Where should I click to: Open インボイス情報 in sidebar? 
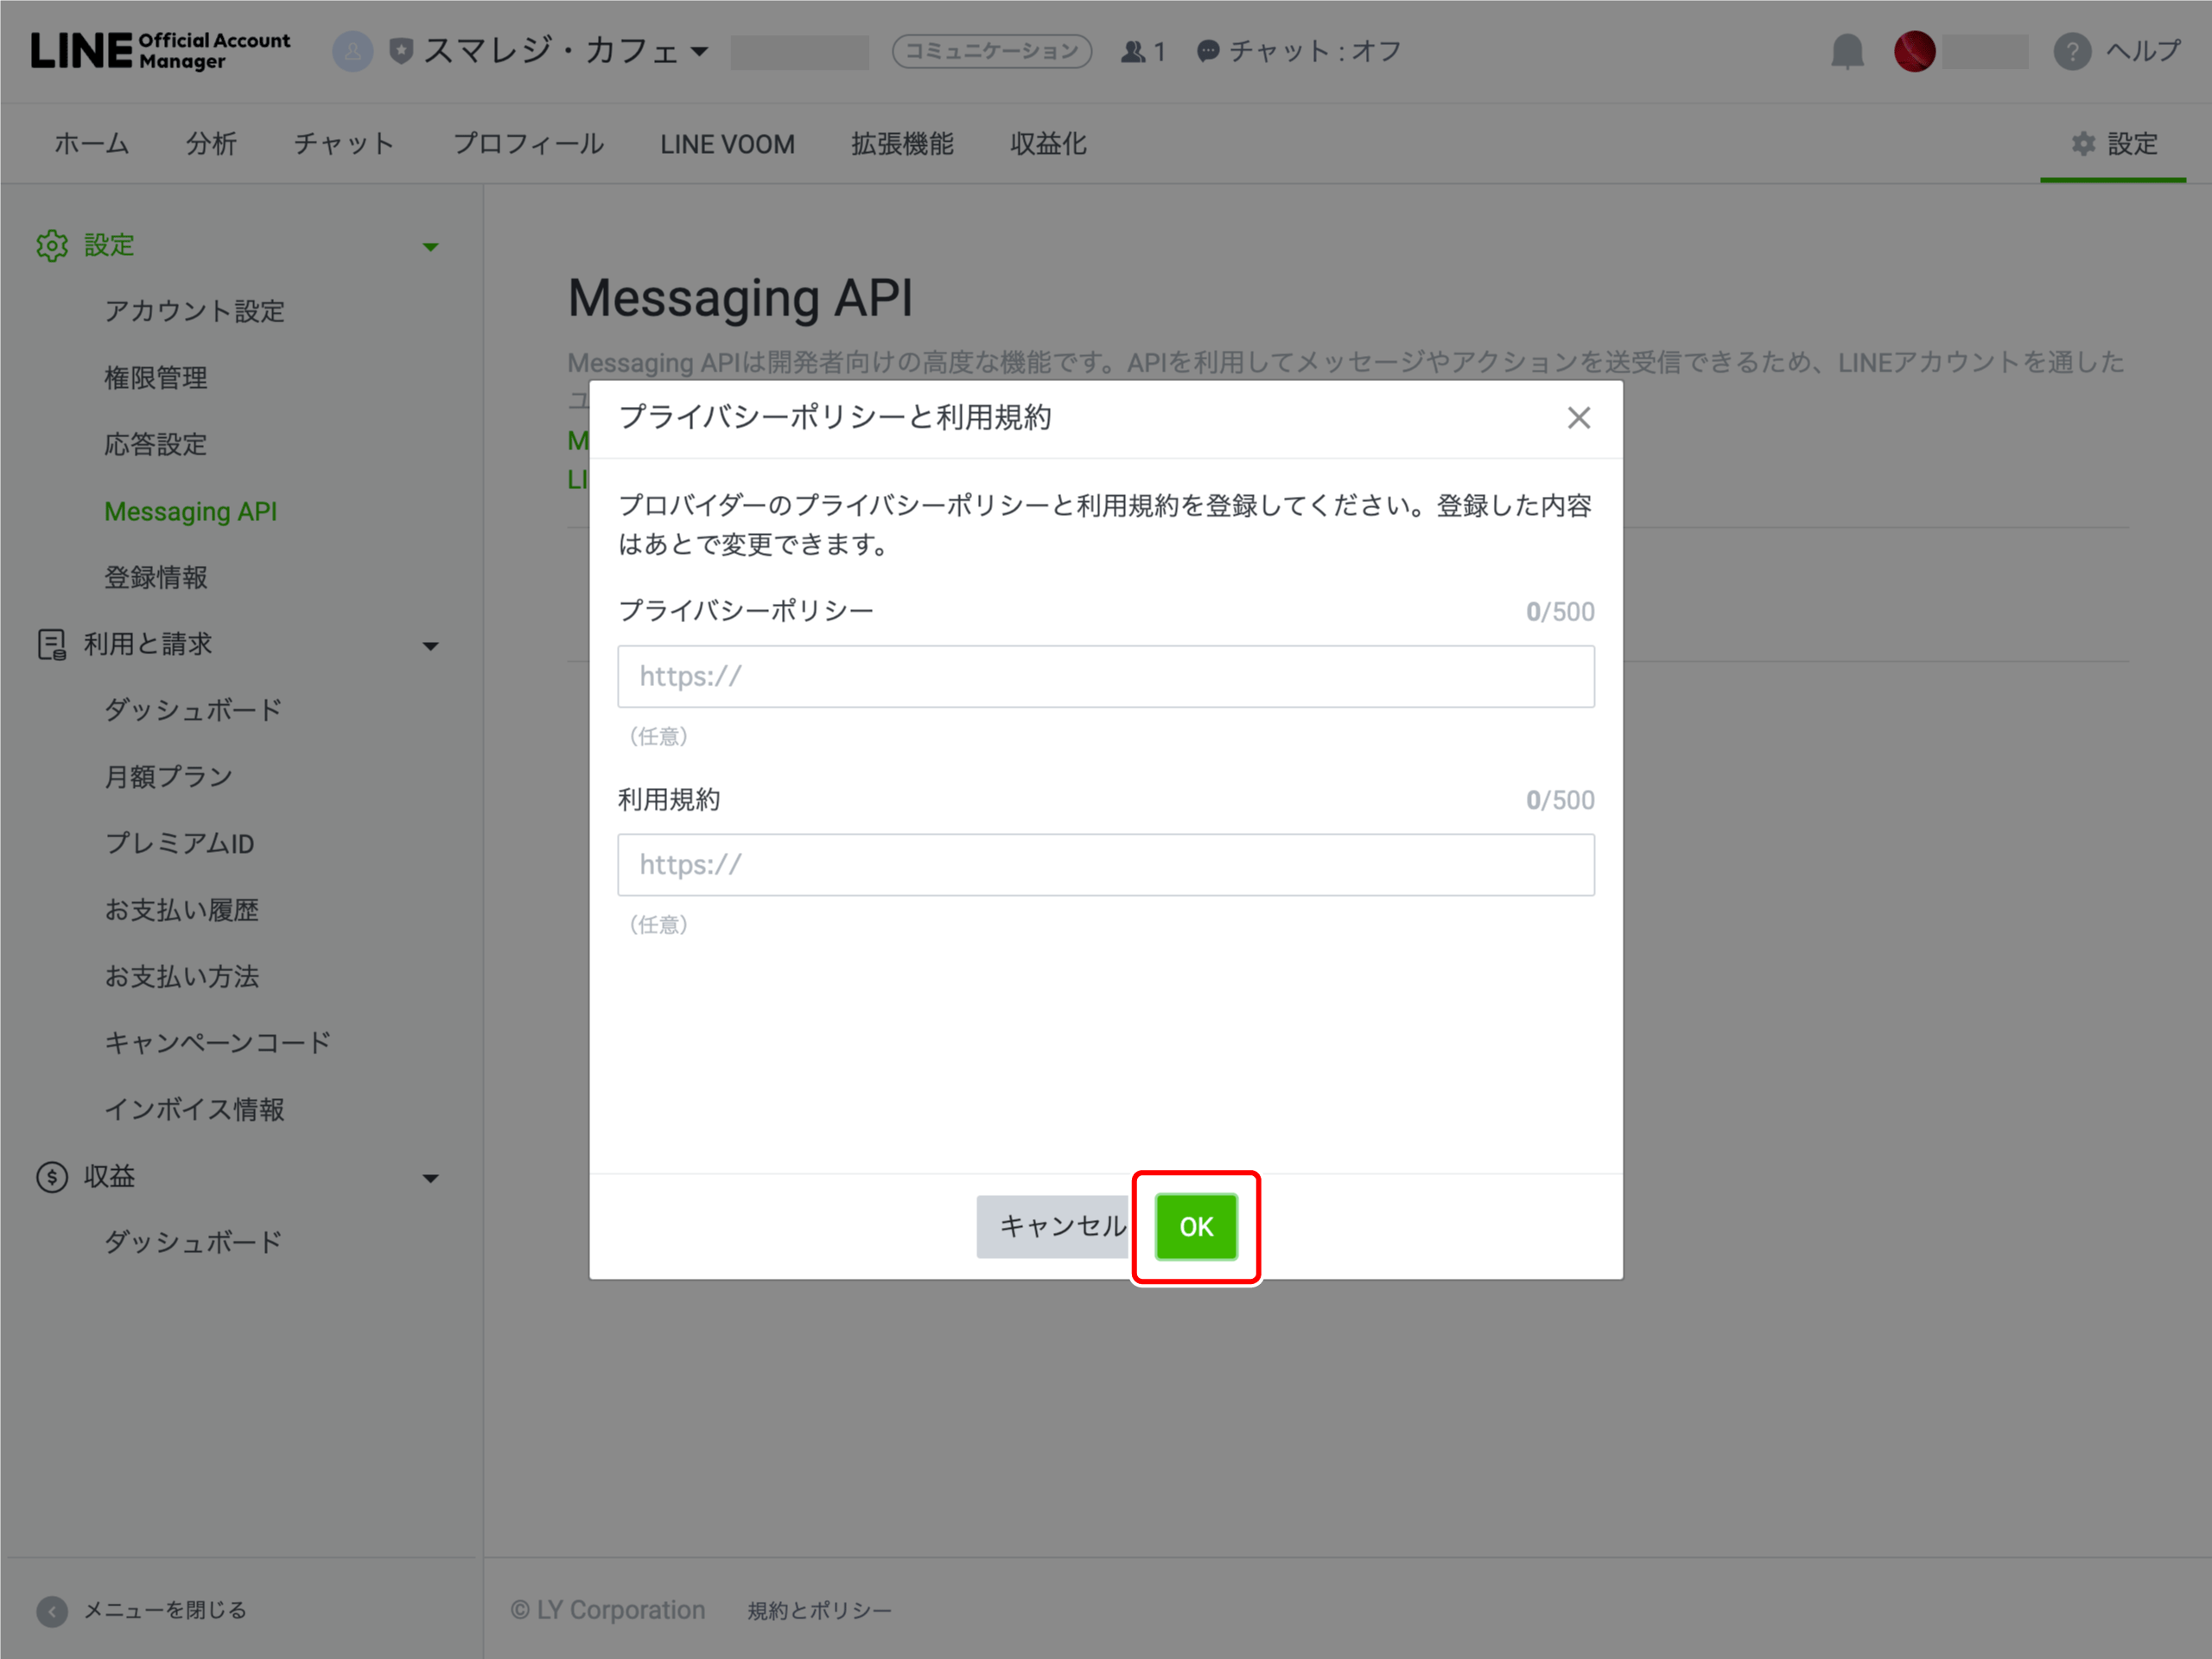pyautogui.click(x=195, y=1109)
